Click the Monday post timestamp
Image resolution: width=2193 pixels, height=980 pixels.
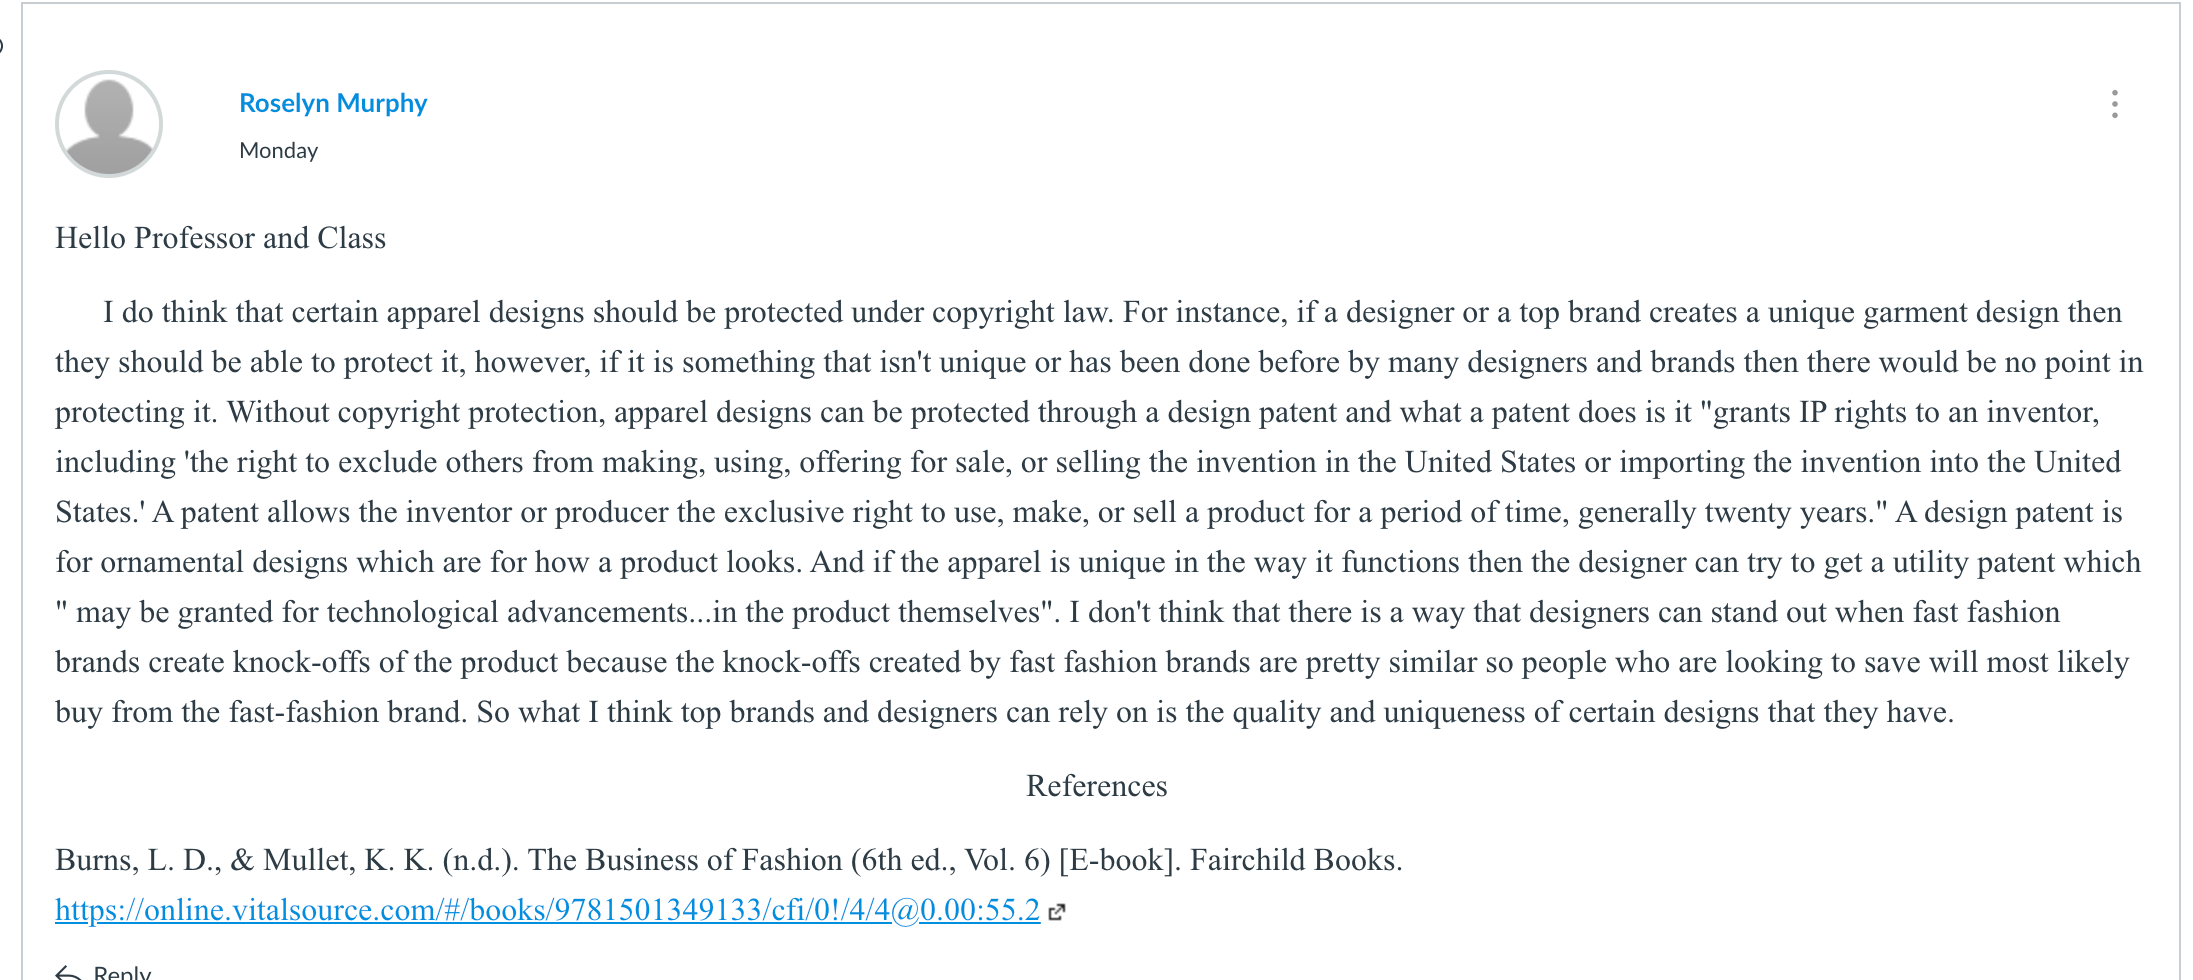click(279, 150)
